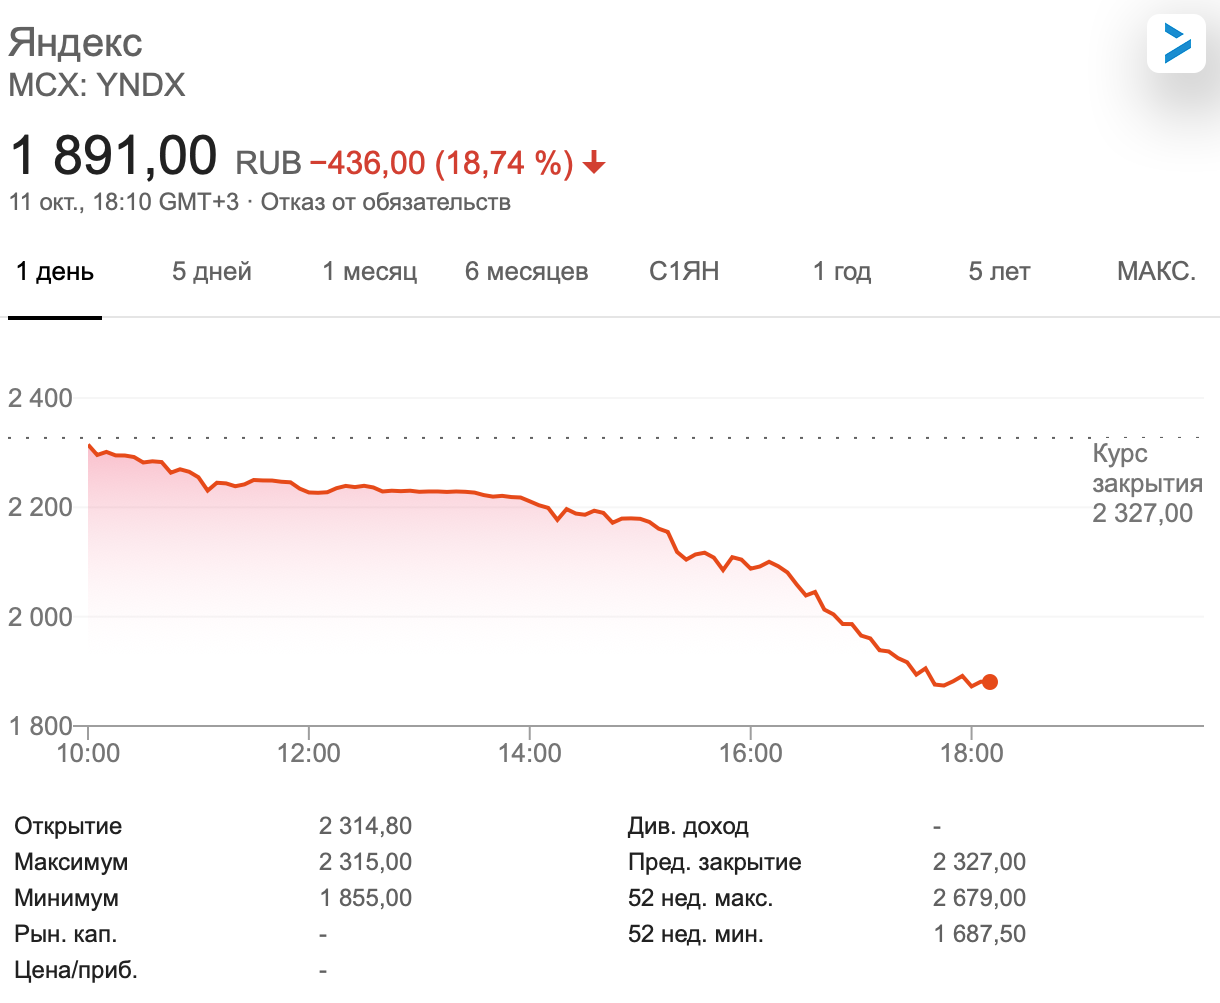This screenshot has width=1220, height=1003.
Task: Select the МАКС. range tab
Action: point(1157,272)
